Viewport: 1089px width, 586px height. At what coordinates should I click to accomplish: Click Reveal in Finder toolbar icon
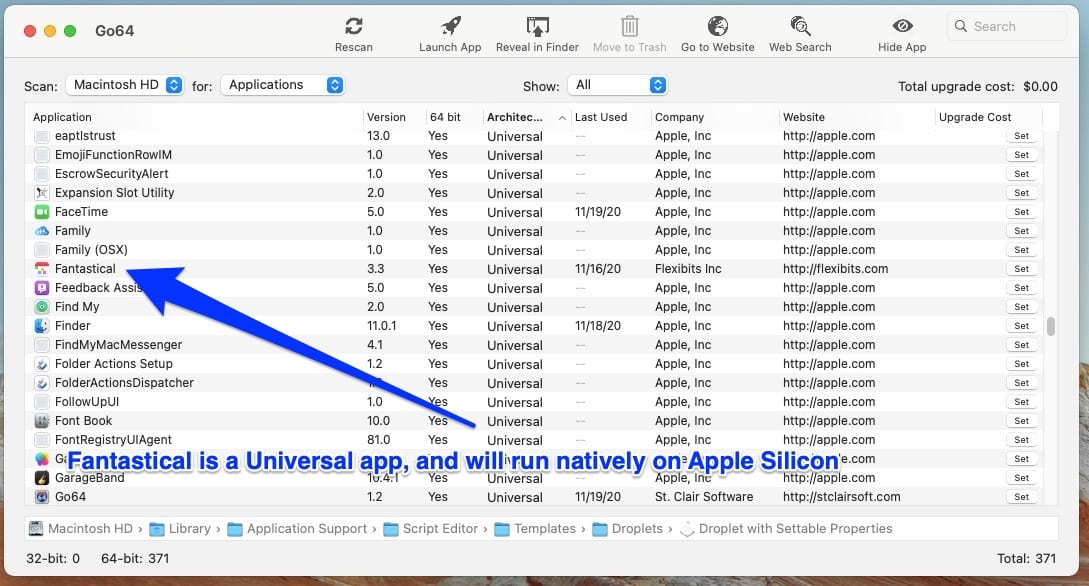[x=537, y=26]
